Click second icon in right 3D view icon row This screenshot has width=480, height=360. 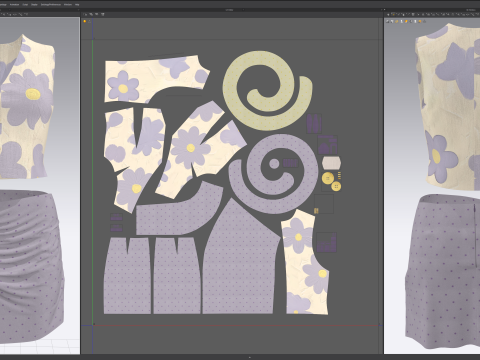click(392, 21)
